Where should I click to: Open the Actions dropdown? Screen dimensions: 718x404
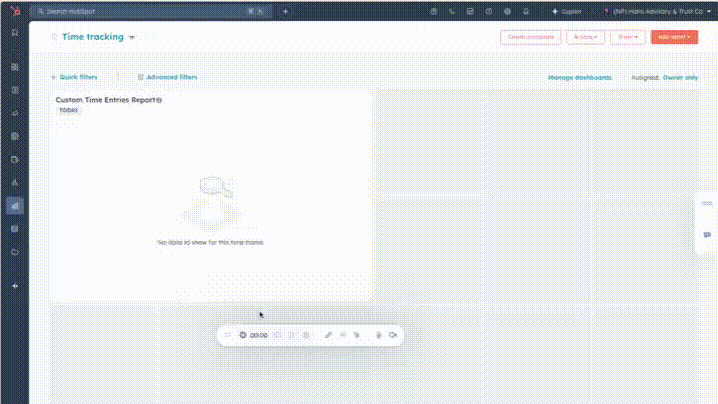point(585,37)
